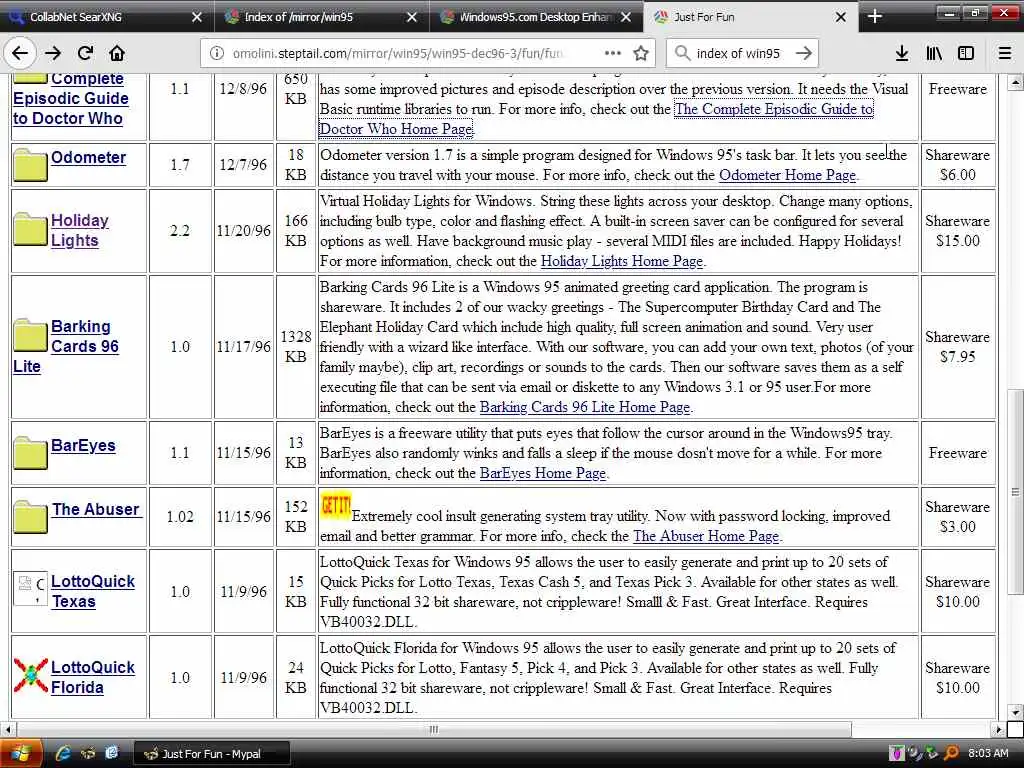The height and width of the screenshot is (768, 1024).
Task: Launch Internet Explorer from quick launch
Action: click(63, 754)
